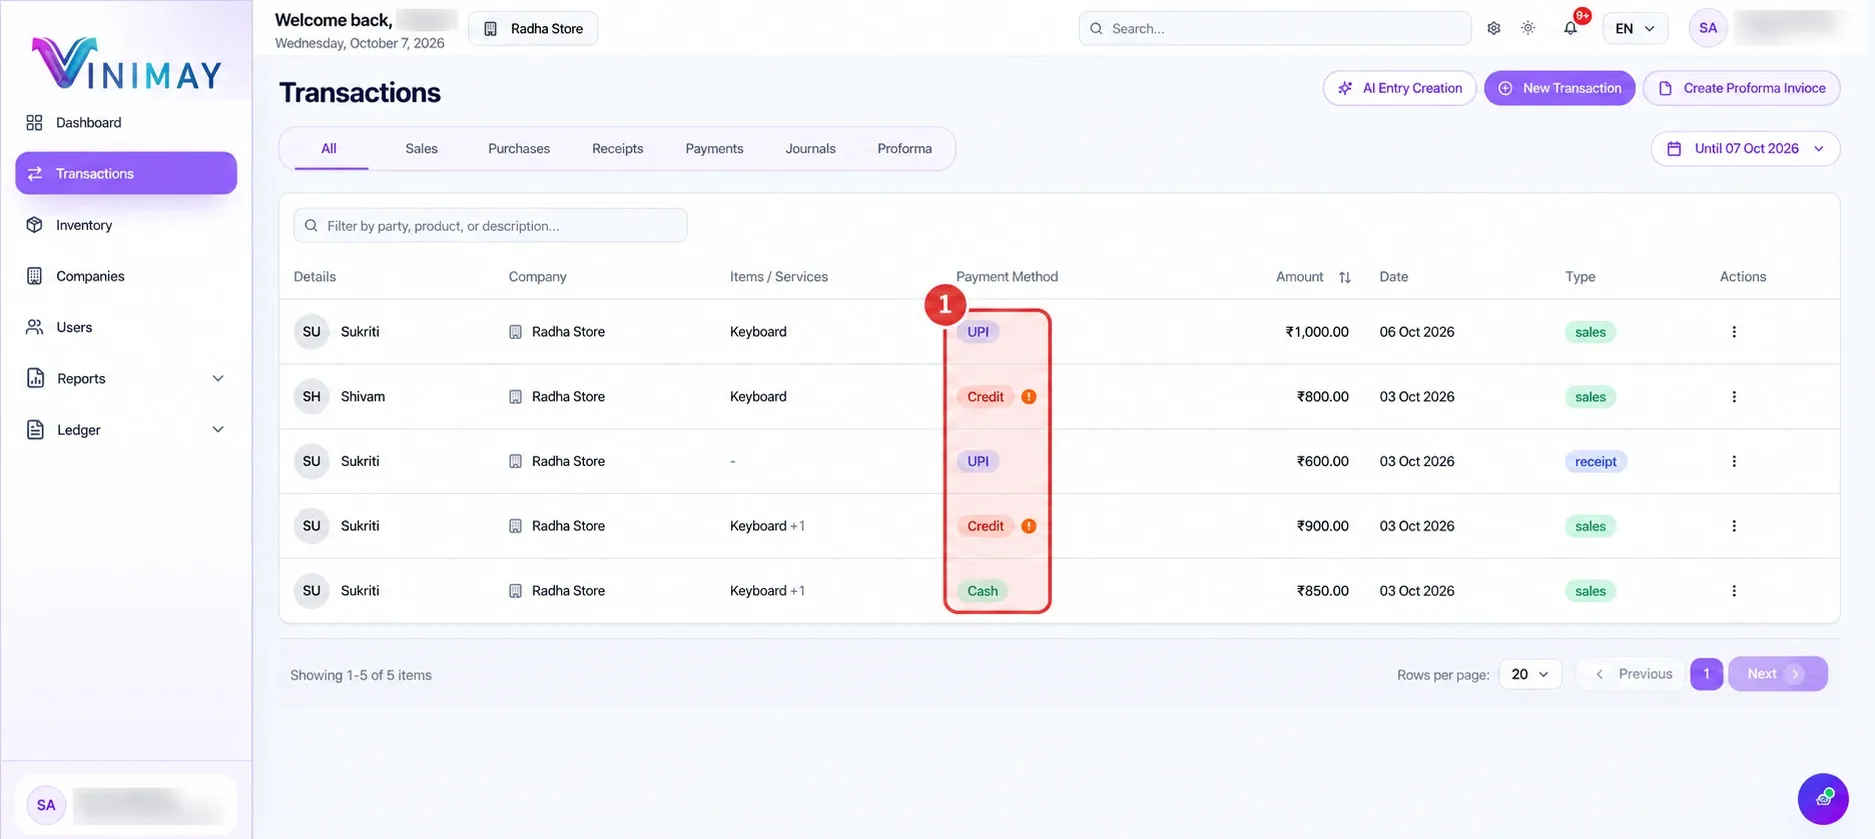
Task: Click the Vinimay logo
Action: (126, 64)
